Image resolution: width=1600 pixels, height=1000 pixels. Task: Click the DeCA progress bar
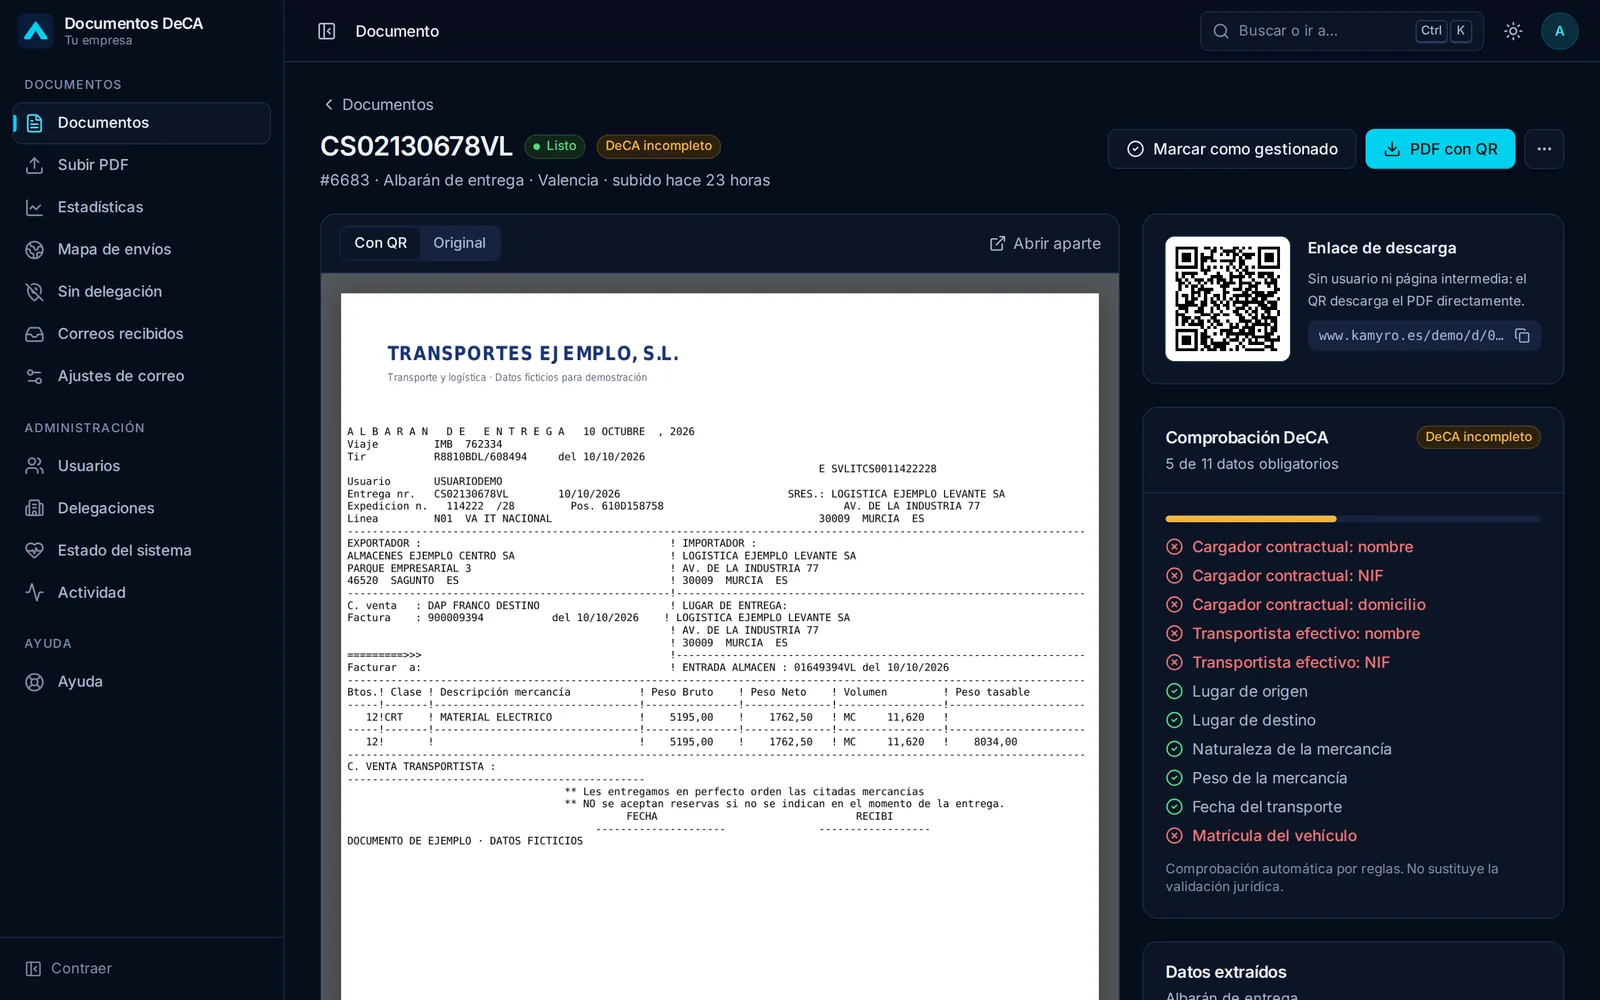[1353, 519]
